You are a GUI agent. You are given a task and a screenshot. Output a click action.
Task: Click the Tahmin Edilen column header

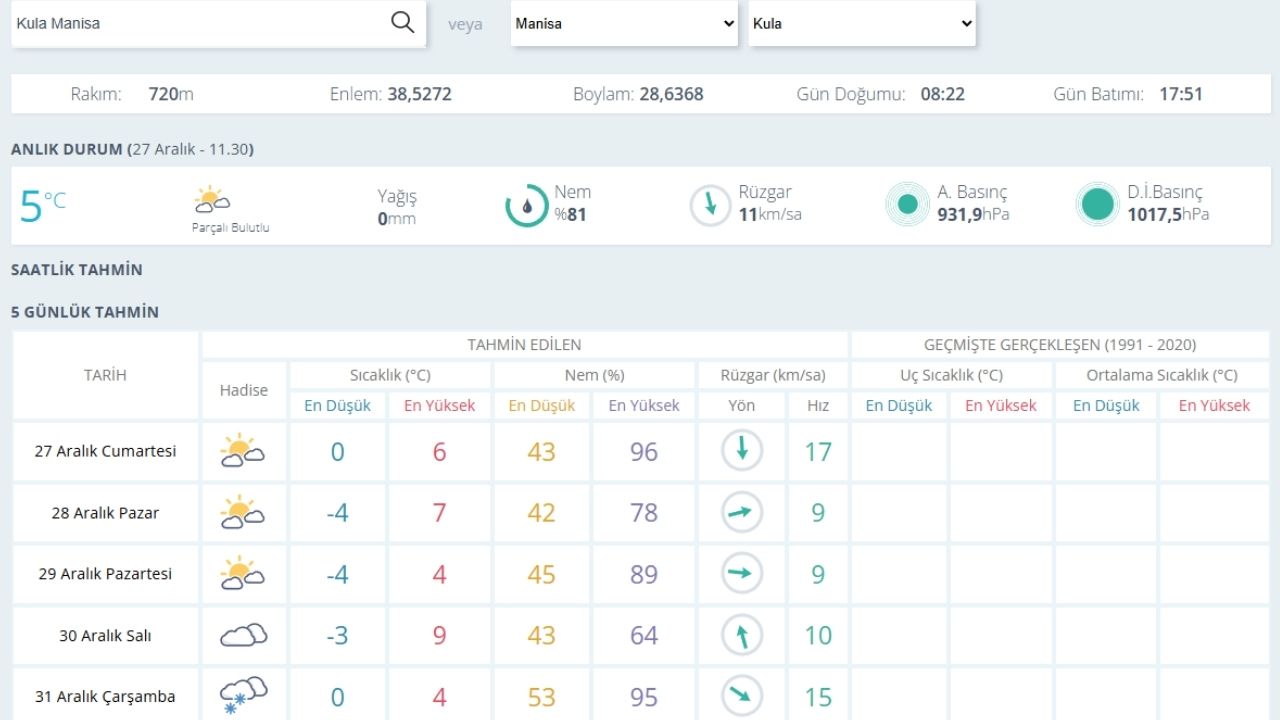pos(524,345)
